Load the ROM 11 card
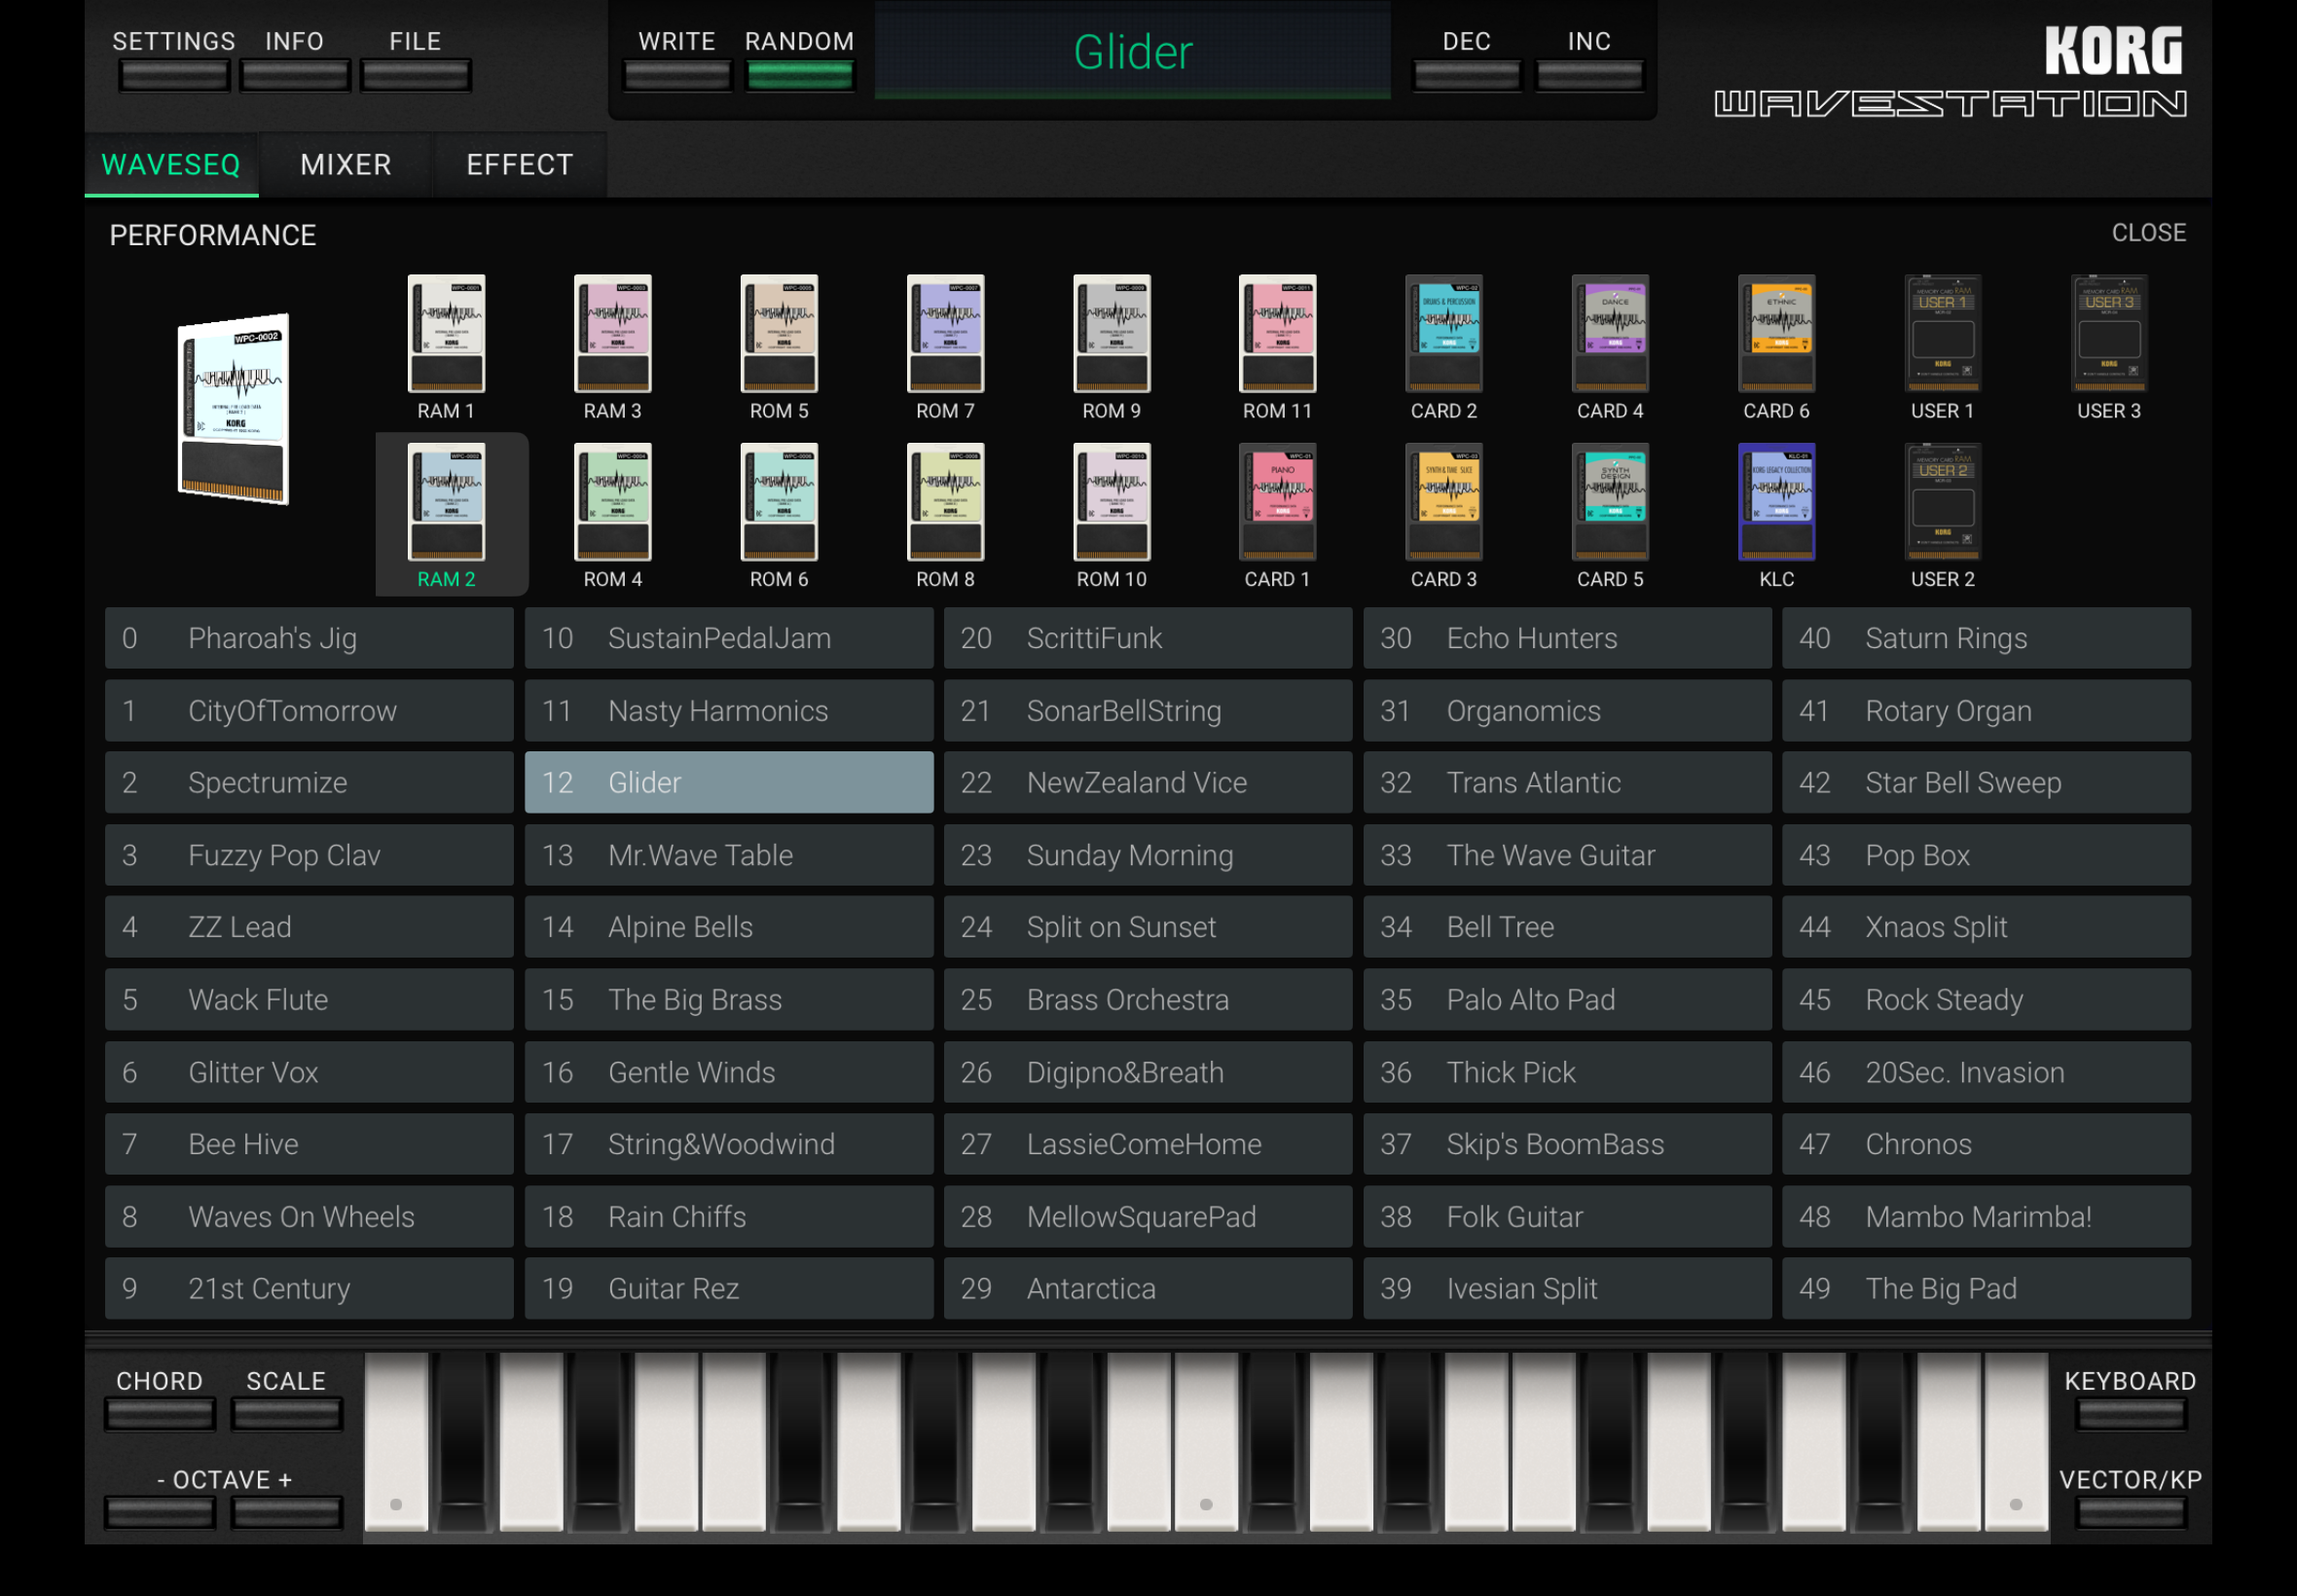This screenshot has height=1596, width=2297. tap(1278, 334)
